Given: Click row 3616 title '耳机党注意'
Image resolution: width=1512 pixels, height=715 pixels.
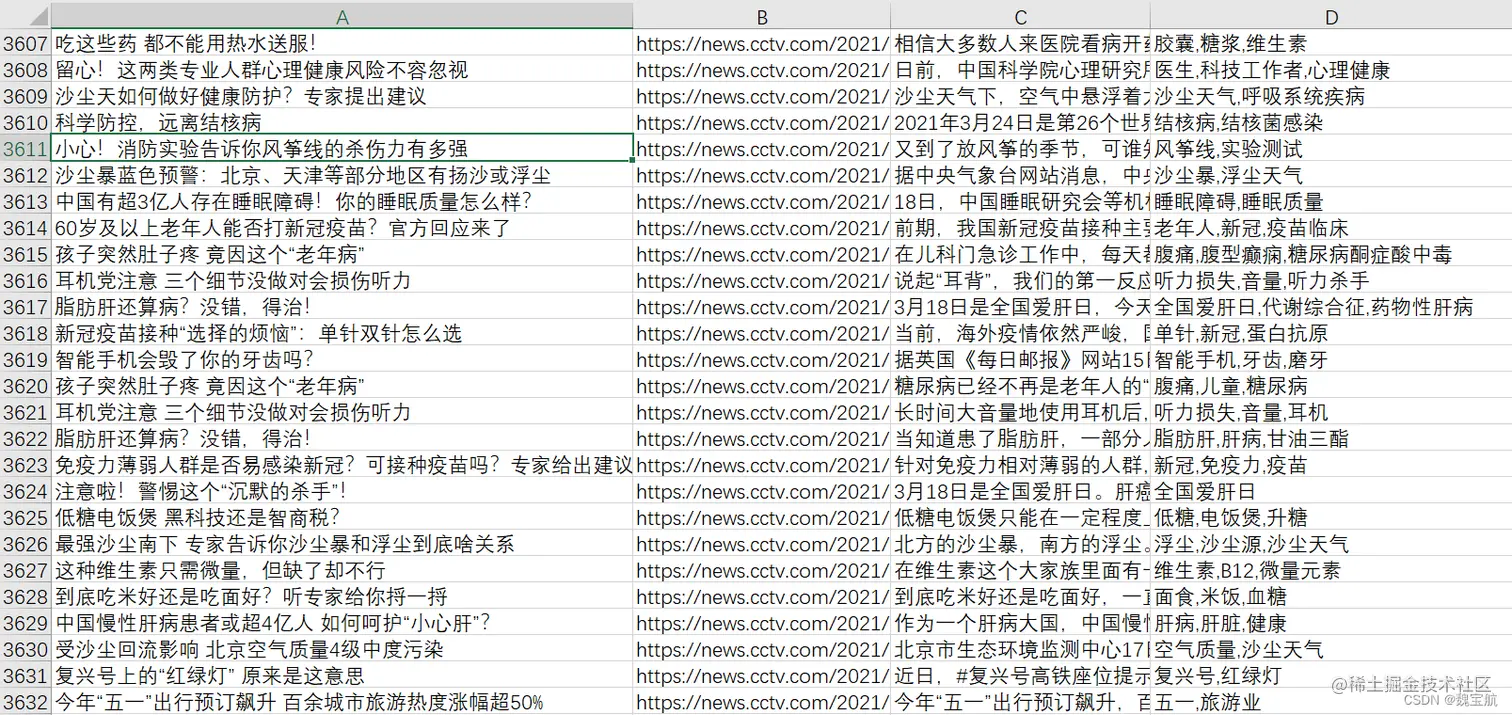Looking at the screenshot, I should tap(342, 281).
